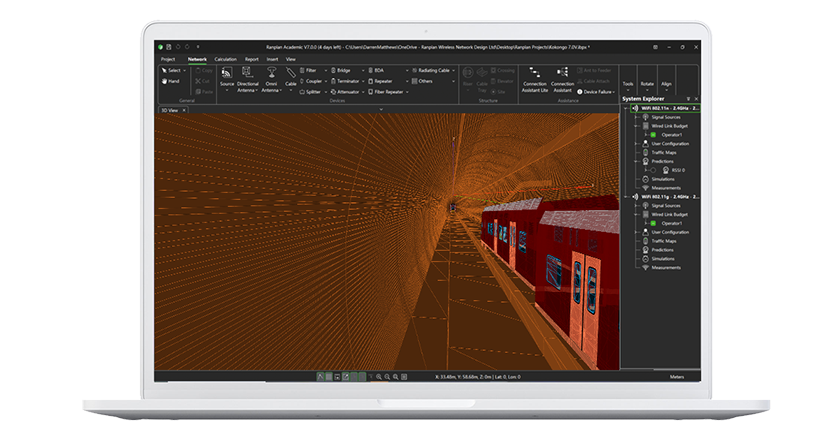Place a Fiber Repeater device
Screen dimensions: 838x438
[x=386, y=92]
